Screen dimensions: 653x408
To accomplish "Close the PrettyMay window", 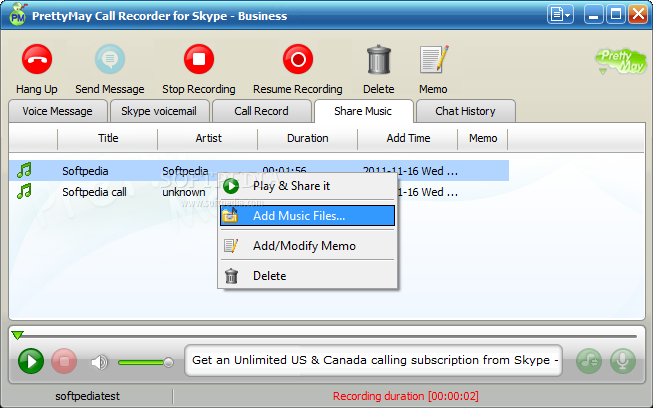I will 638,15.
